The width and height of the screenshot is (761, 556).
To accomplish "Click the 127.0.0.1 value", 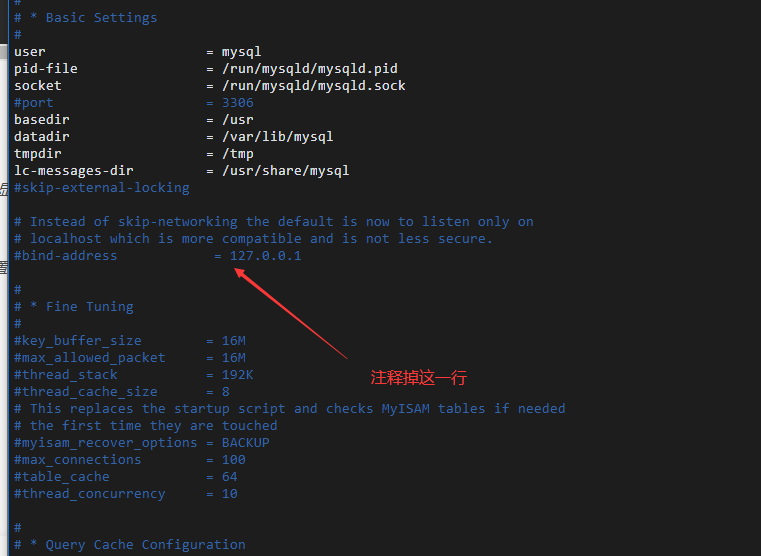I will (265, 256).
